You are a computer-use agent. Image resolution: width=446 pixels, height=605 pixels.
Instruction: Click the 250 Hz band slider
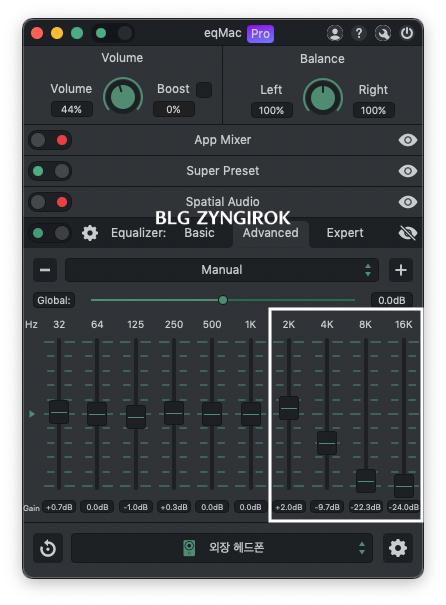[x=174, y=413]
